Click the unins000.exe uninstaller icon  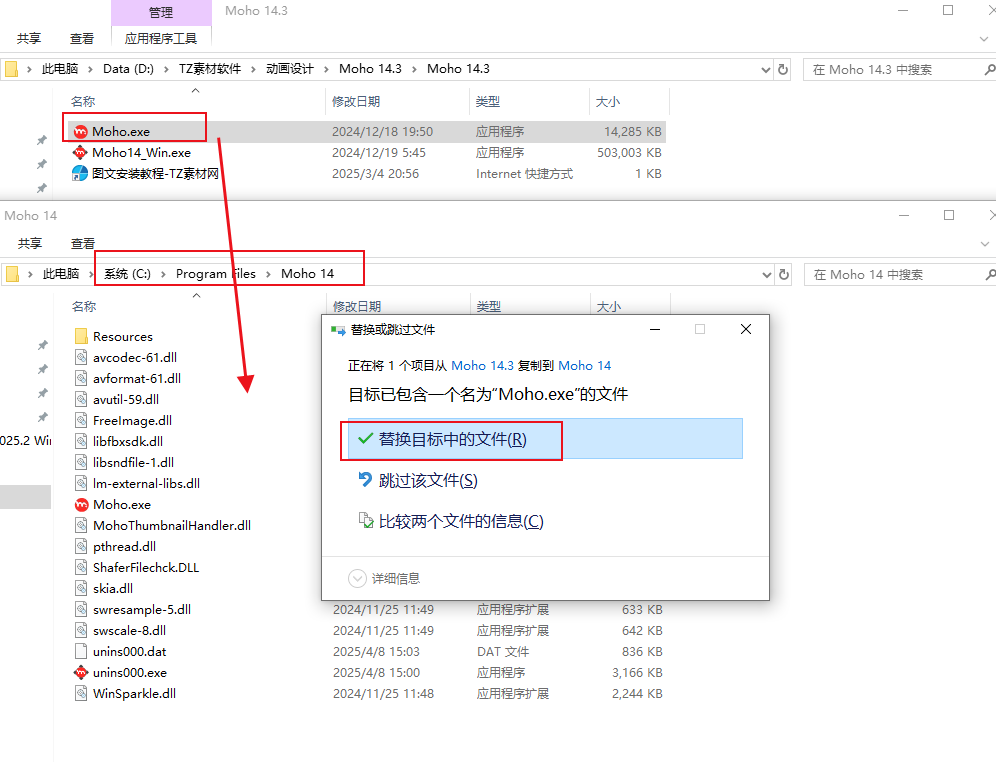tap(81, 672)
